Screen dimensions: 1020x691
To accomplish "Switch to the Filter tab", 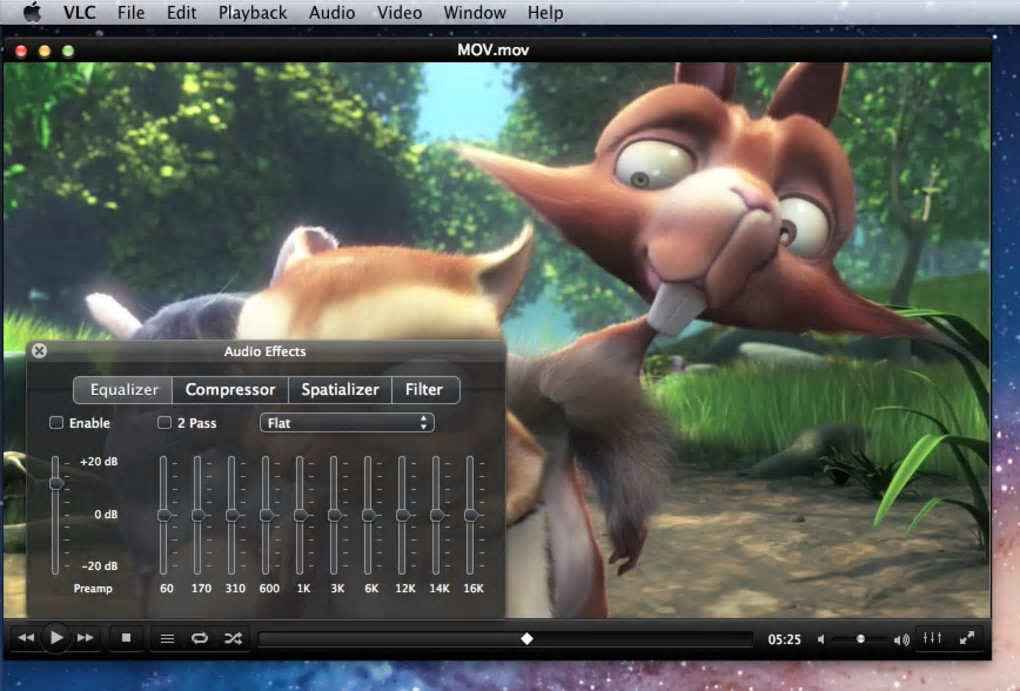I will pyautogui.click(x=424, y=389).
